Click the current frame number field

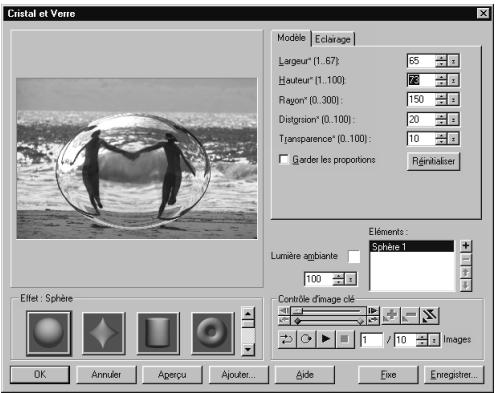[x=372, y=340]
